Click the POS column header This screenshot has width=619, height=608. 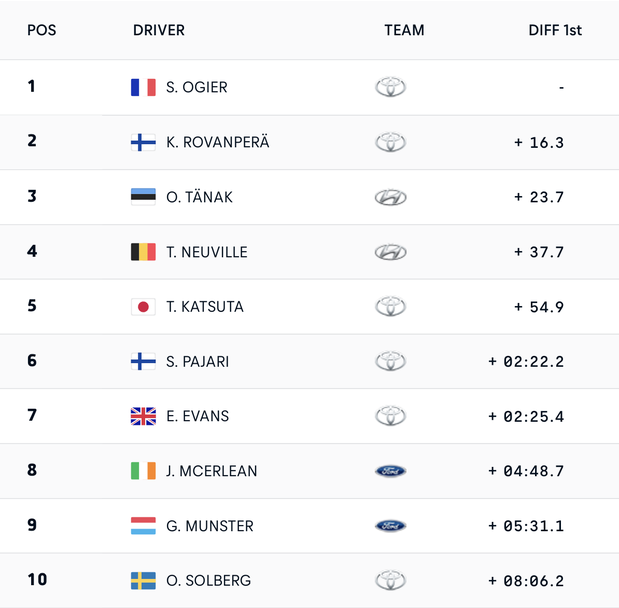tap(41, 30)
